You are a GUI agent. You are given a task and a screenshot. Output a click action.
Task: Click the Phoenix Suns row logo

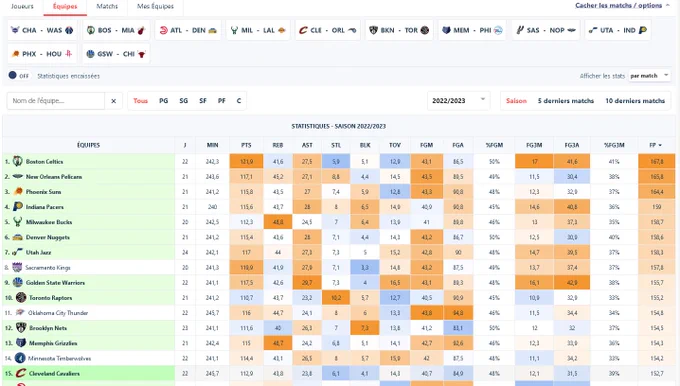[x=18, y=191]
